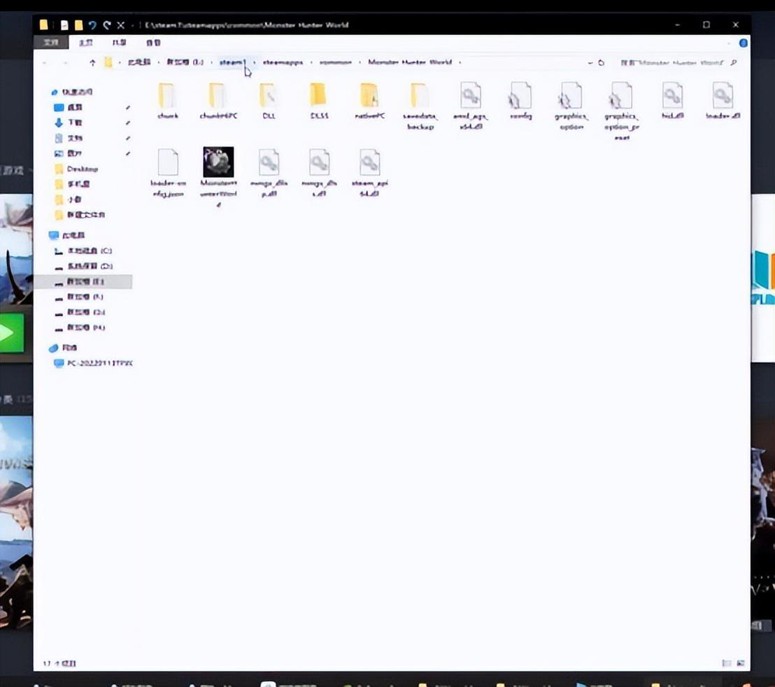Open the File tab in the ribbon

tap(50, 43)
